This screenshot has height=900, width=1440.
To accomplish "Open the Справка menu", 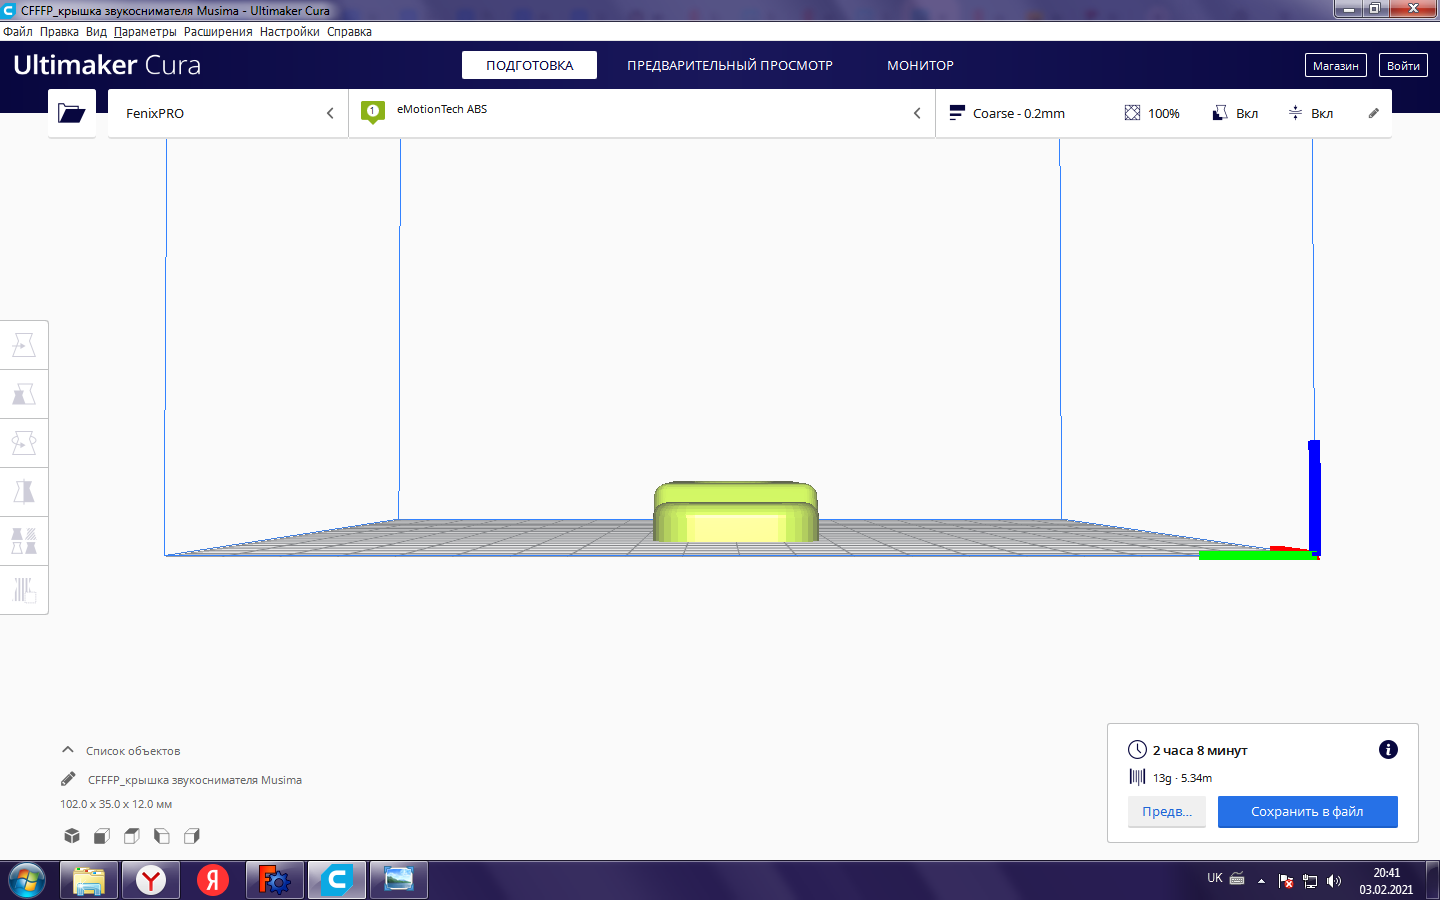I will coord(349,32).
